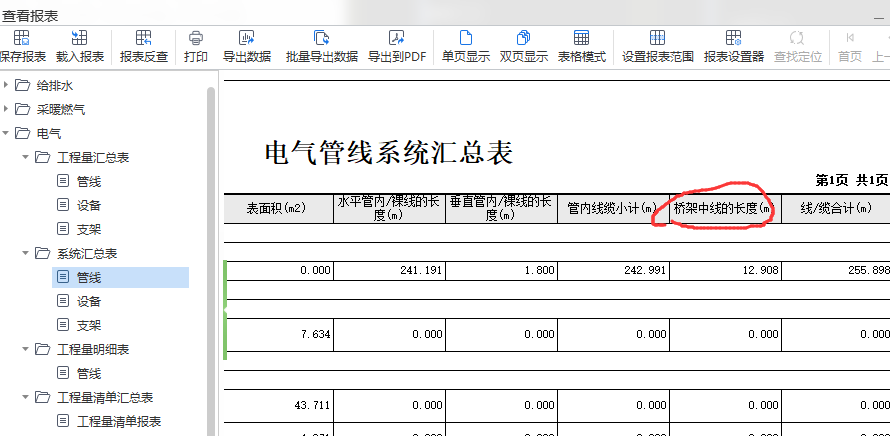Collapse the 工程量明细表 node
The width and height of the screenshot is (890, 436).
(x=26, y=349)
